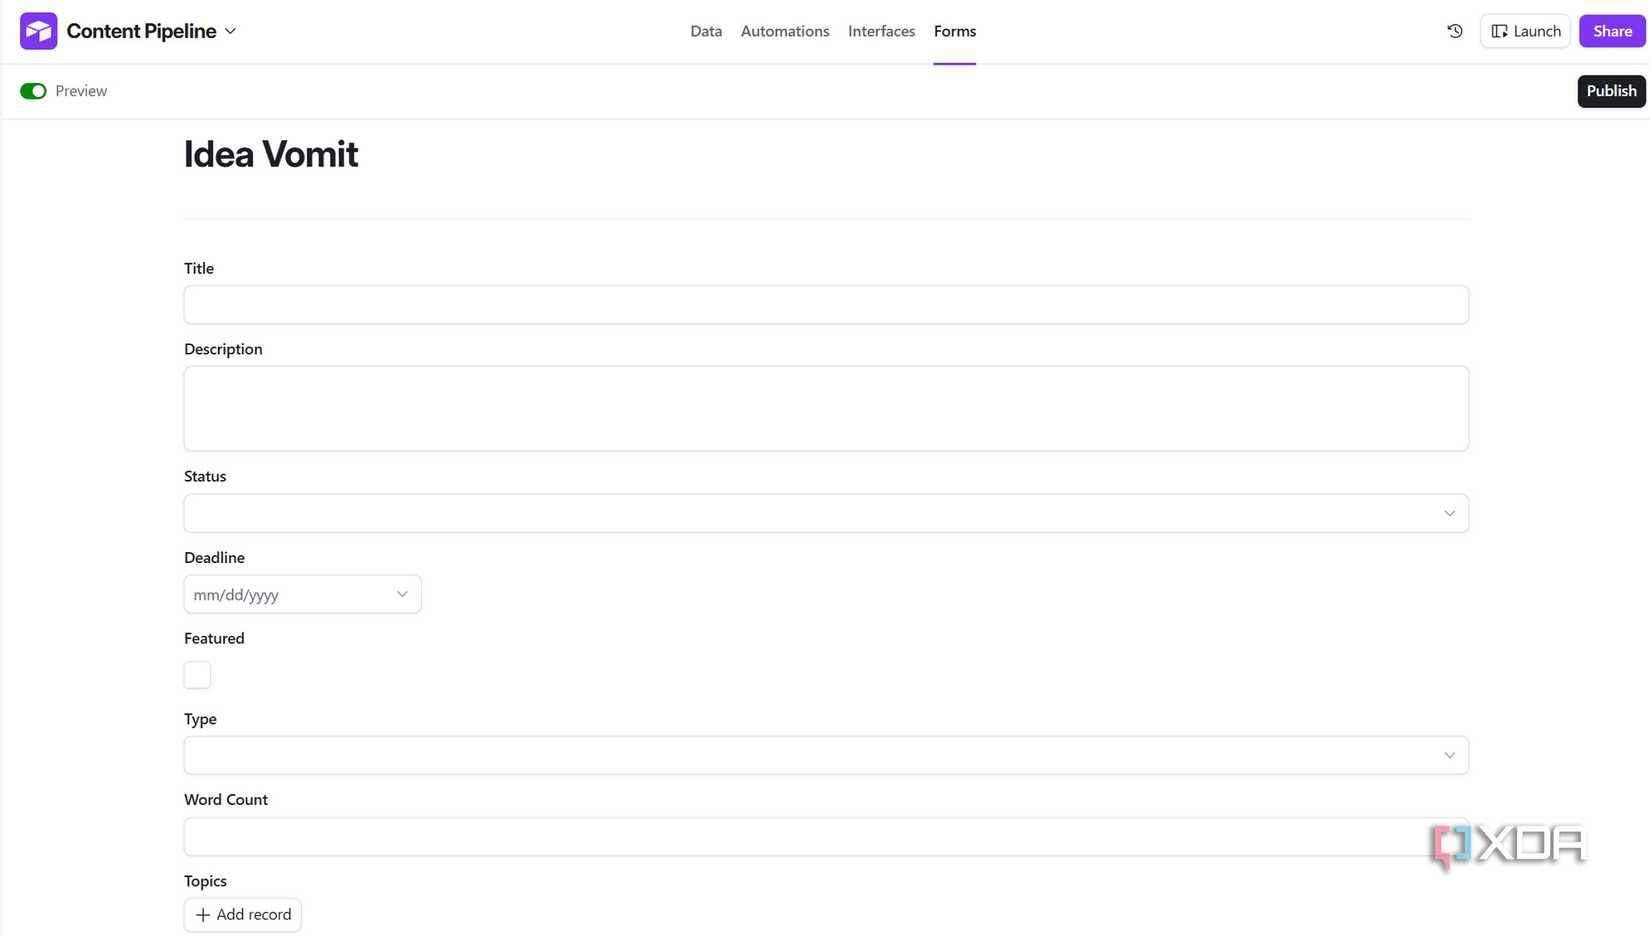Open the base history icon
Viewport: 1650px width, 936px height.
pos(1454,31)
